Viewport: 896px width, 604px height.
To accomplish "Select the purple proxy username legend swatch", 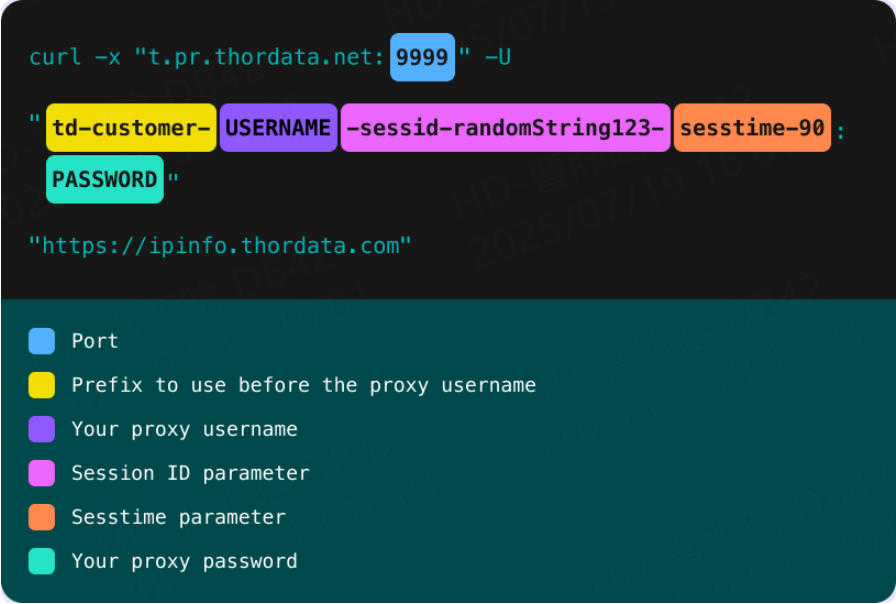I will [x=42, y=429].
